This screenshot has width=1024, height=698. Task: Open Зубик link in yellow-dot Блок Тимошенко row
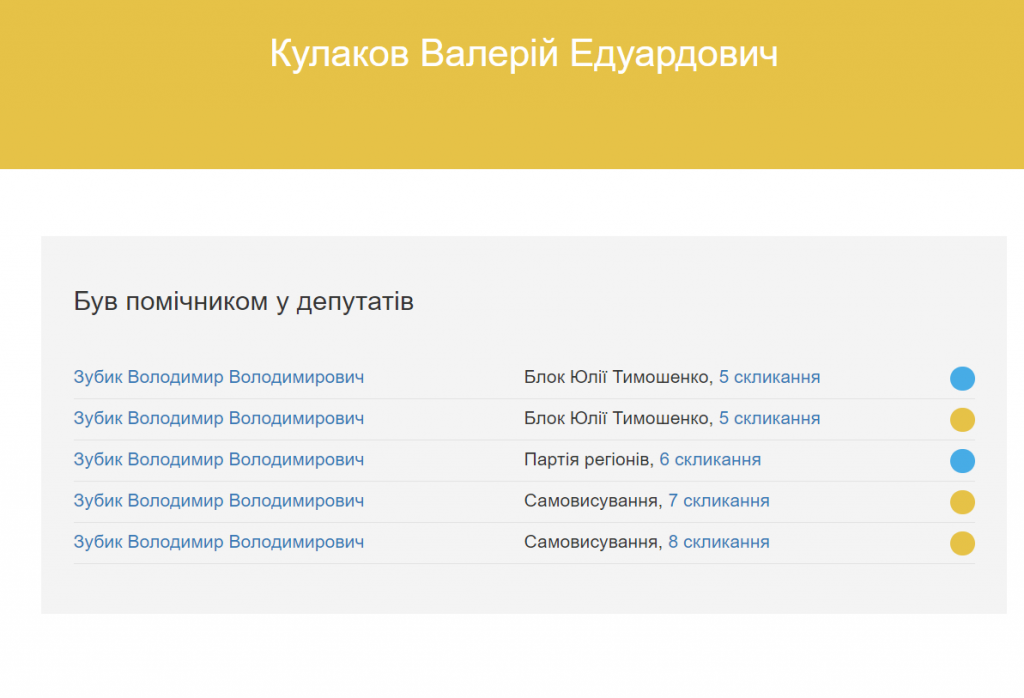click(218, 418)
